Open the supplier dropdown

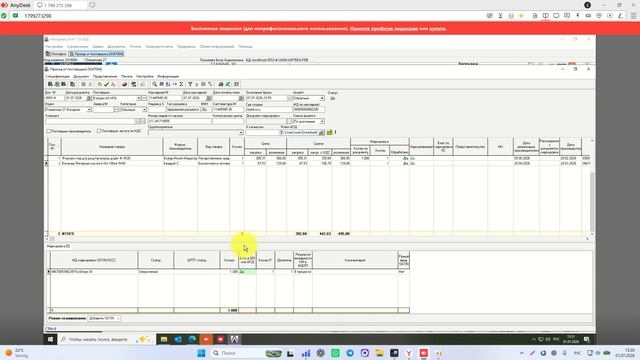[138, 98]
